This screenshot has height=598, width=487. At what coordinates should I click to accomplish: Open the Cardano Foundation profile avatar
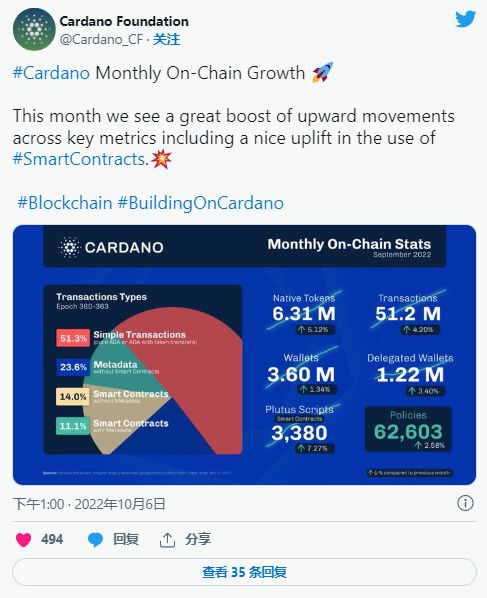(34, 29)
